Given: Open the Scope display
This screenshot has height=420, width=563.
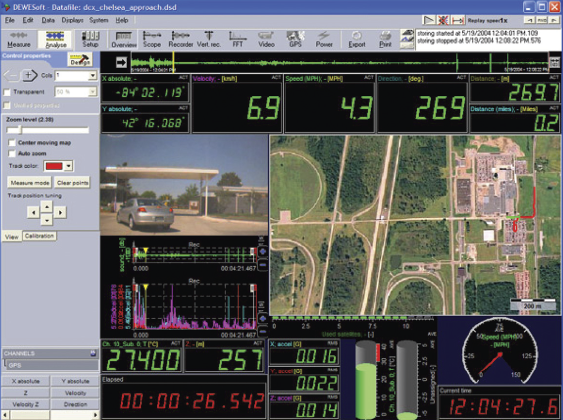Looking at the screenshot, I should click(x=152, y=39).
